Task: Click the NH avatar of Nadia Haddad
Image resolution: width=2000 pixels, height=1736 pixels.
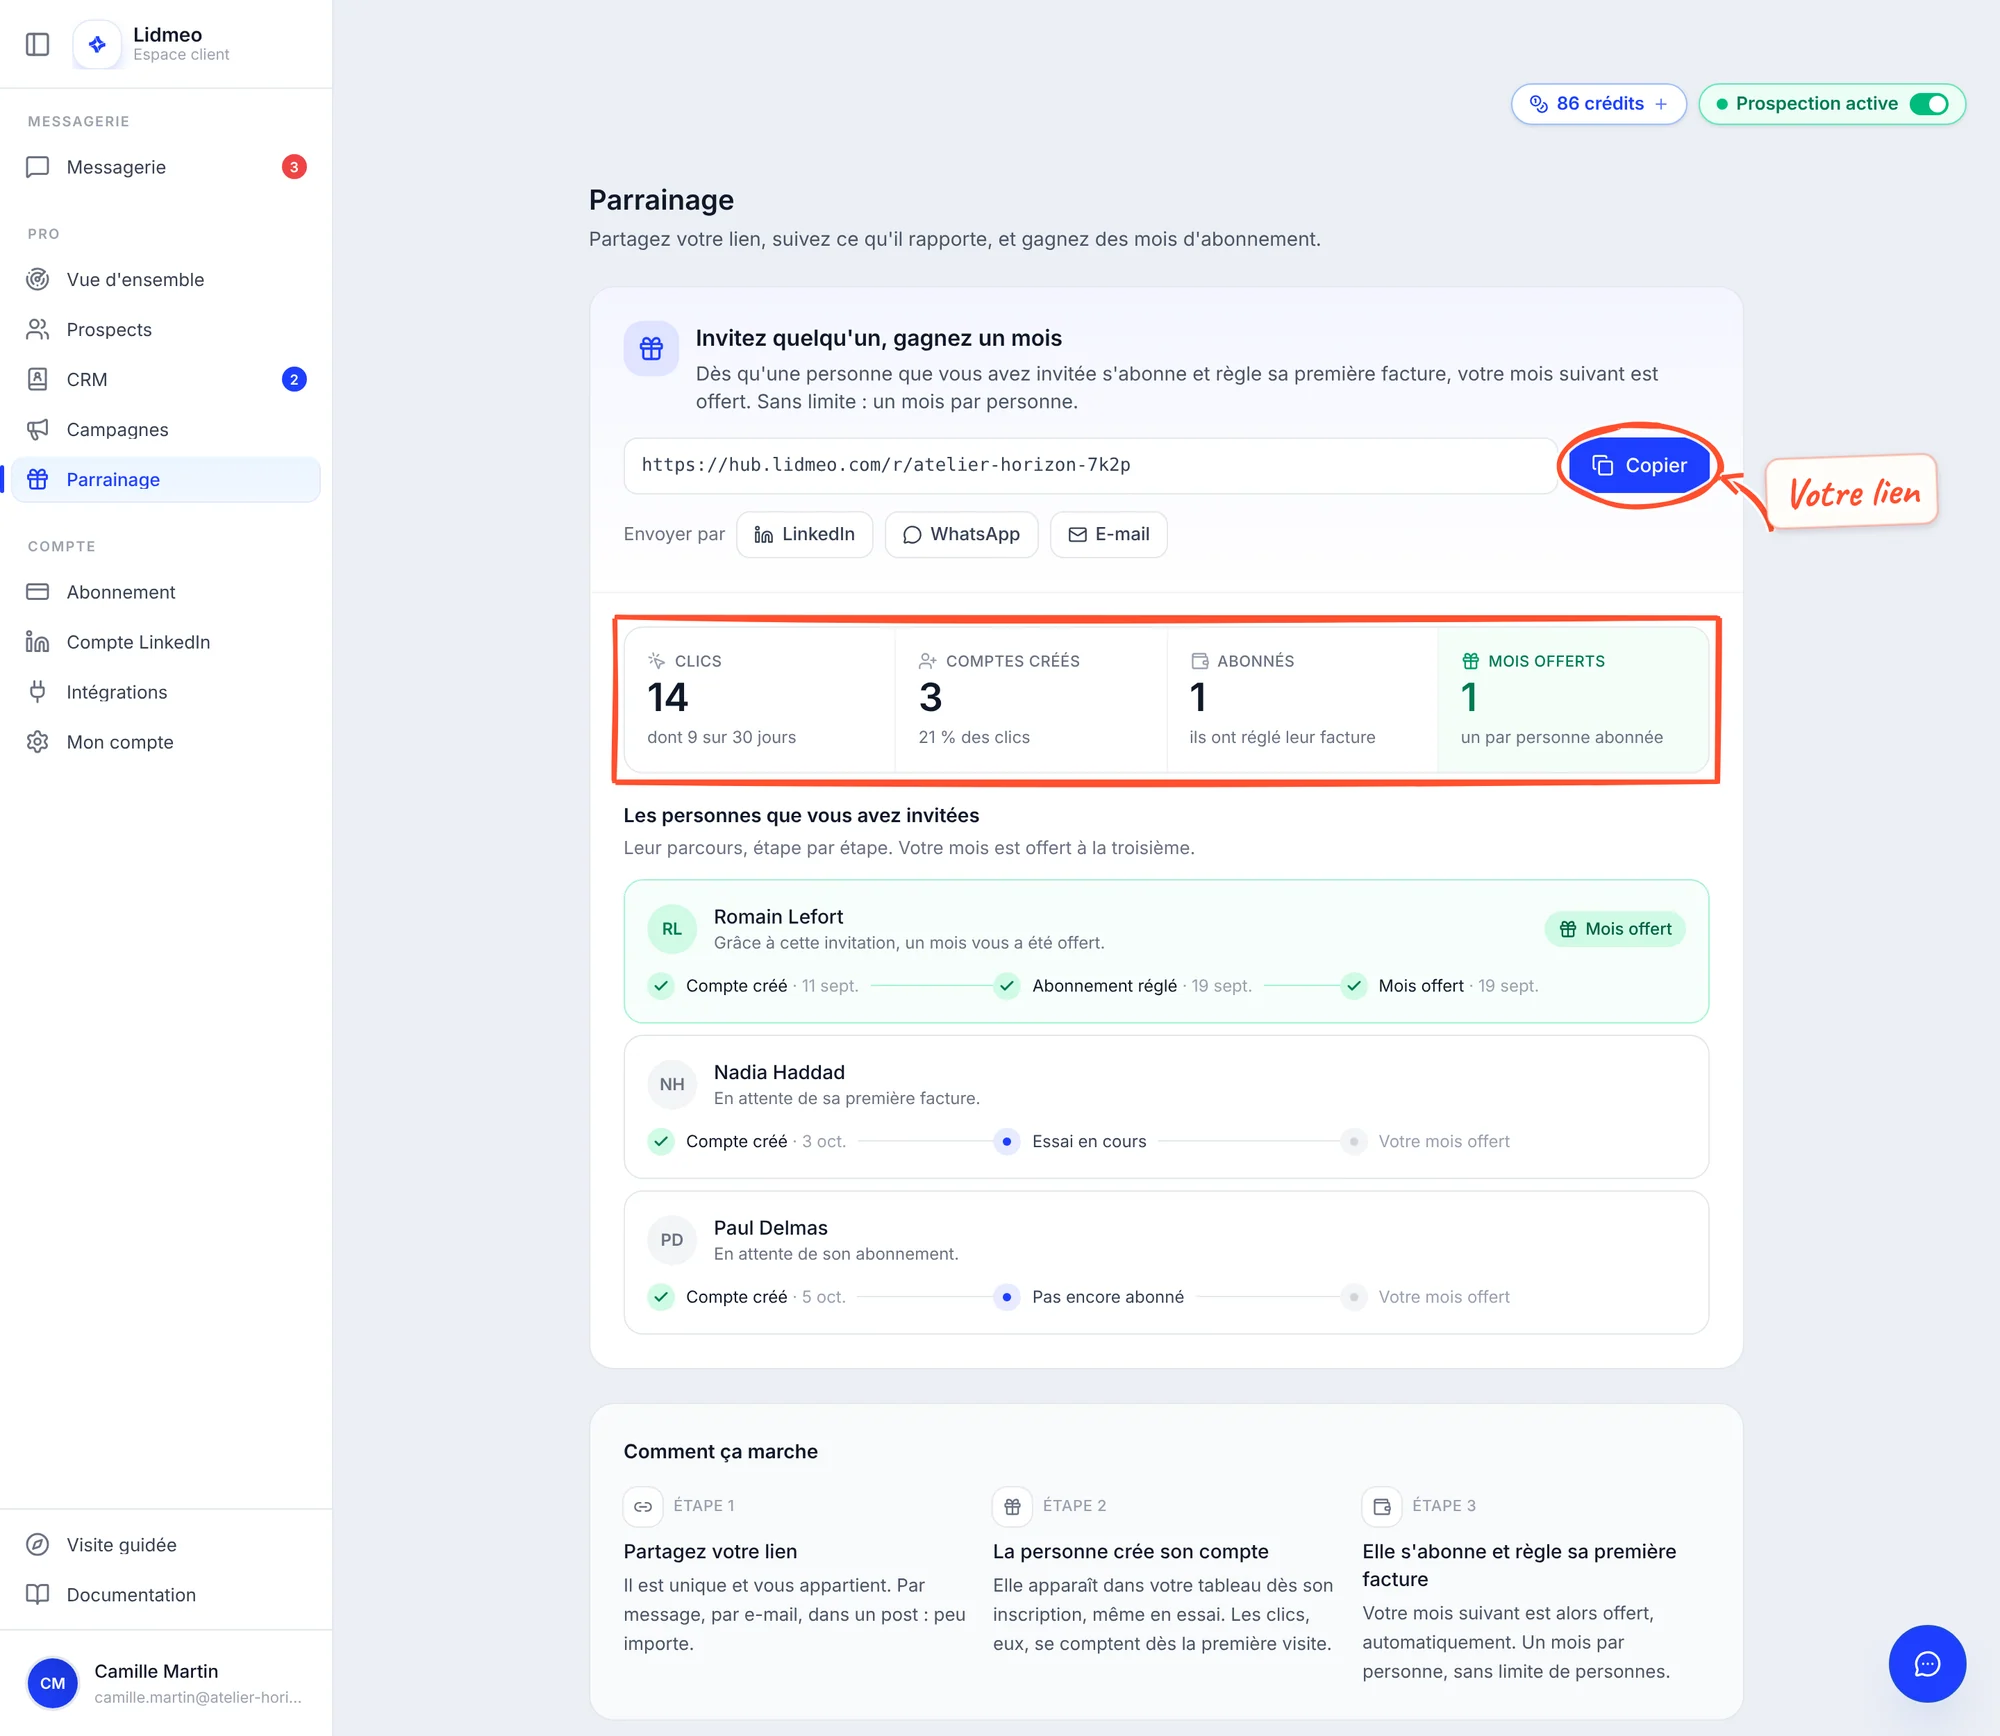Action: point(672,1084)
